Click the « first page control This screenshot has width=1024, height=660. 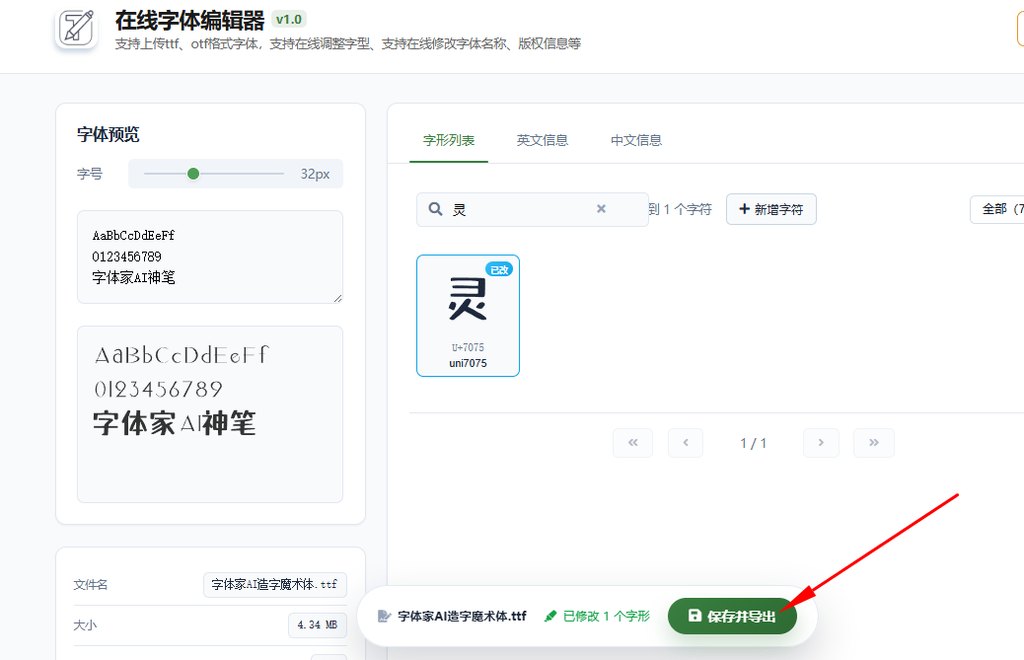(x=632, y=442)
